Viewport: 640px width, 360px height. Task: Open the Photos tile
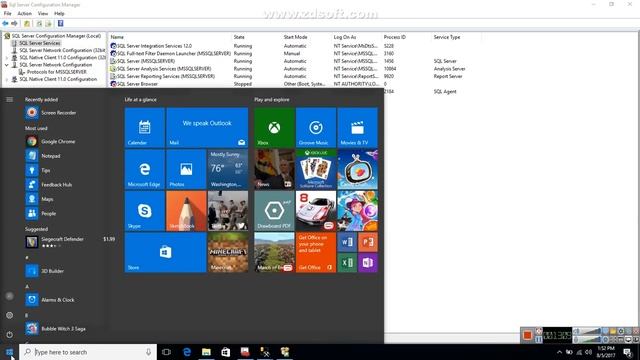(186, 169)
